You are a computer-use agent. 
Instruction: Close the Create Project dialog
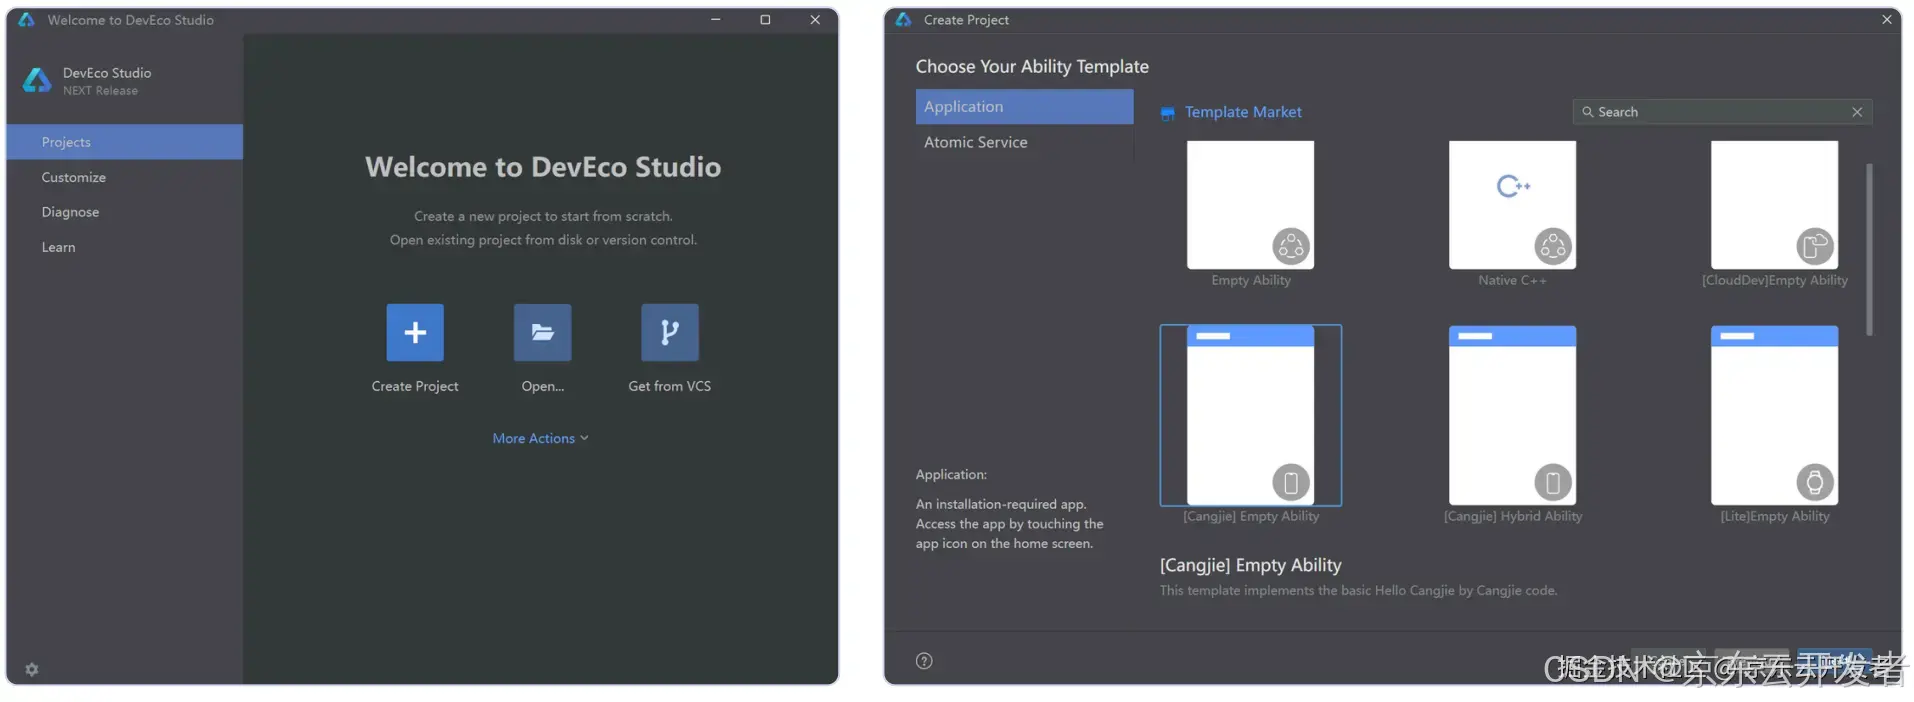1886,19
